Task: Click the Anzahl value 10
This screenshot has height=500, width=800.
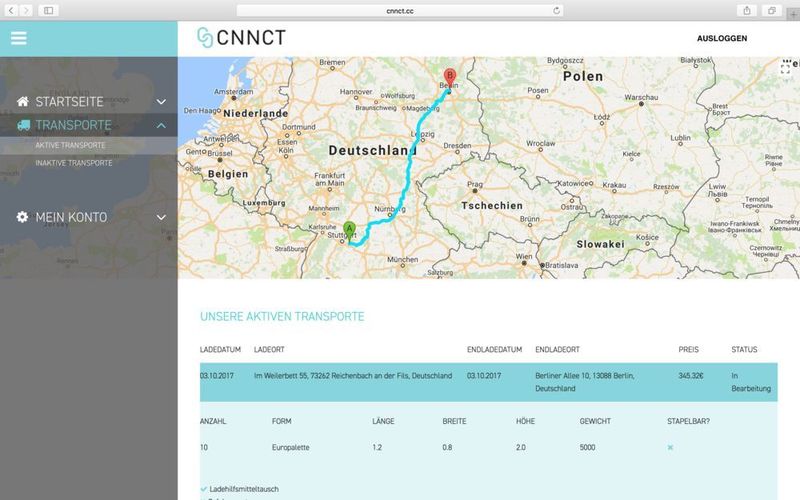Action: pos(204,447)
